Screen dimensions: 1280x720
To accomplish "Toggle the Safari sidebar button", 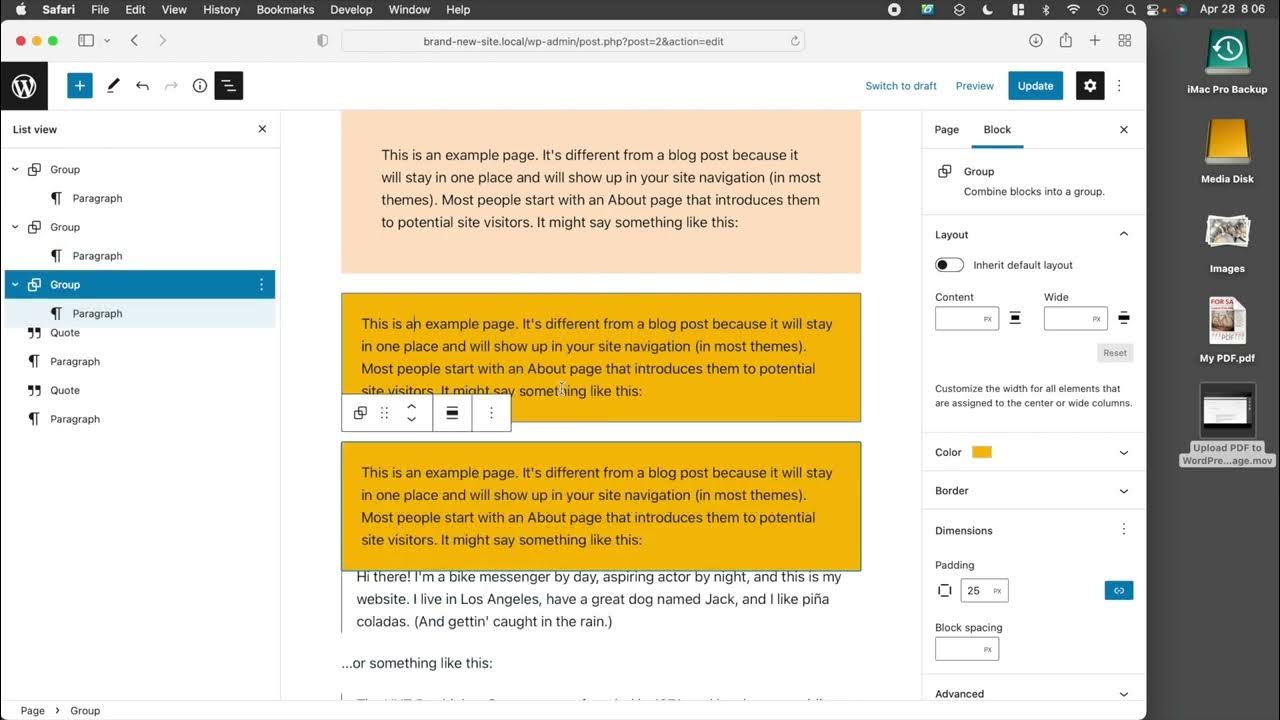I will pyautogui.click(x=86, y=41).
